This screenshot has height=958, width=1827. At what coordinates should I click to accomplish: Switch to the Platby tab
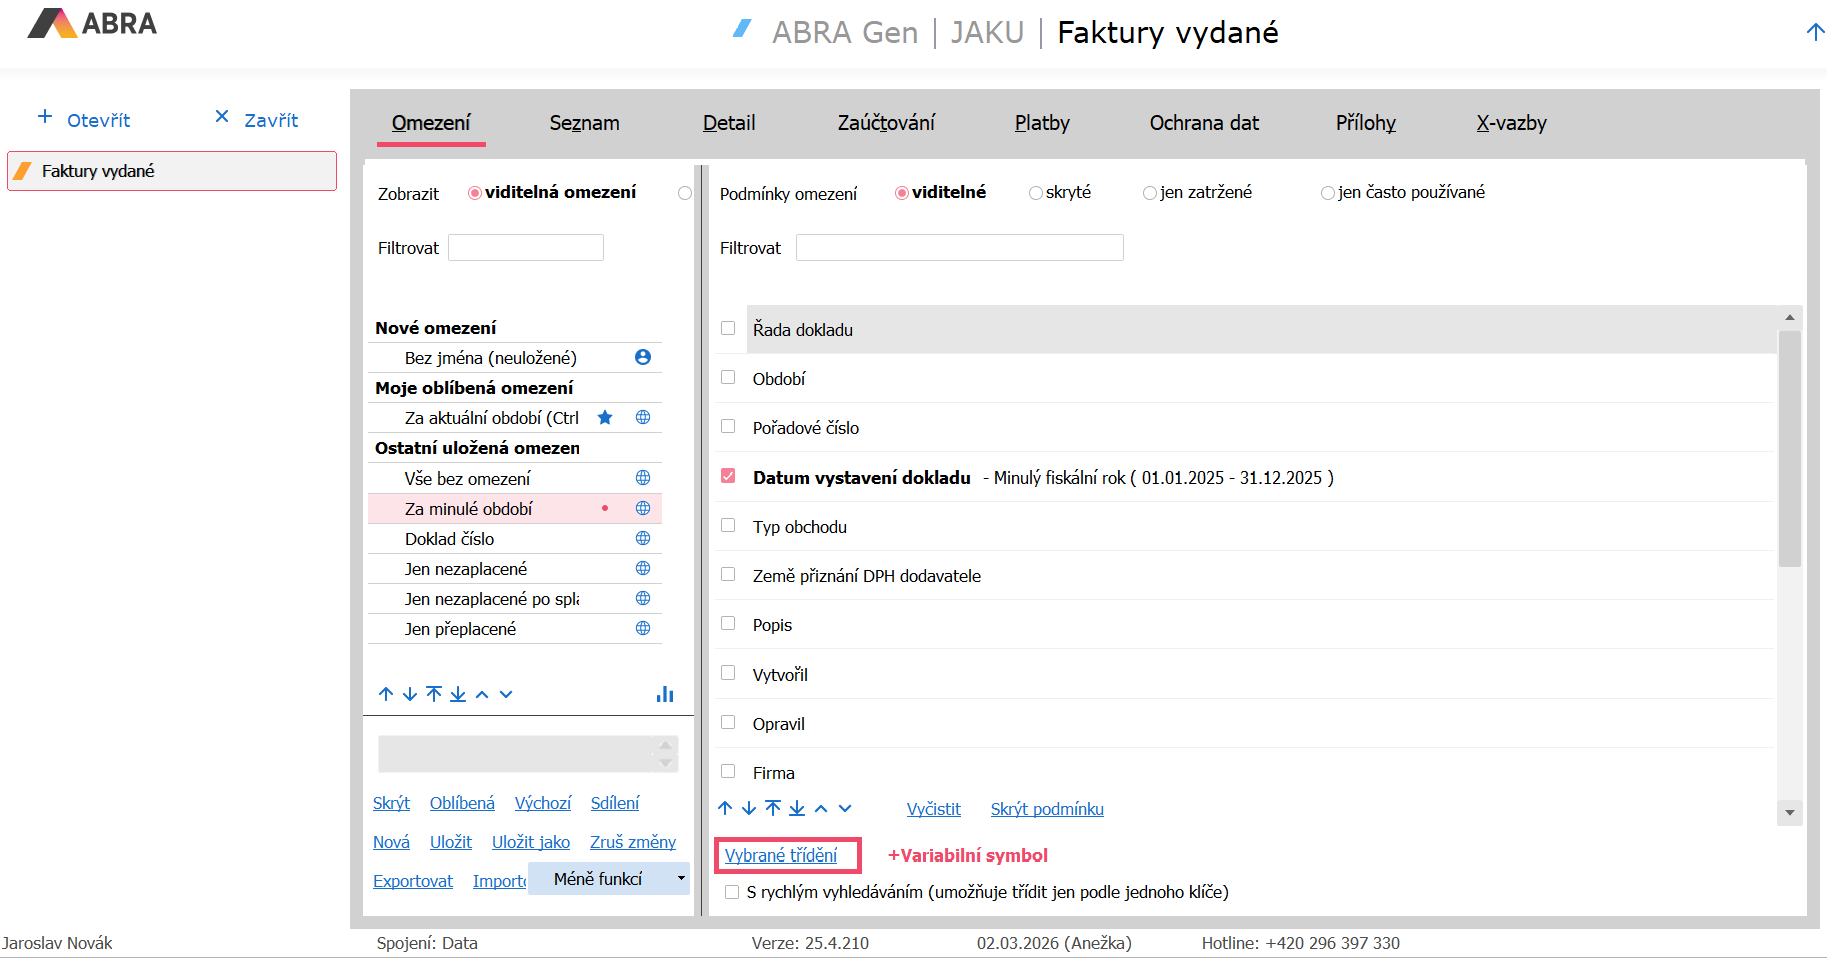(x=1042, y=123)
